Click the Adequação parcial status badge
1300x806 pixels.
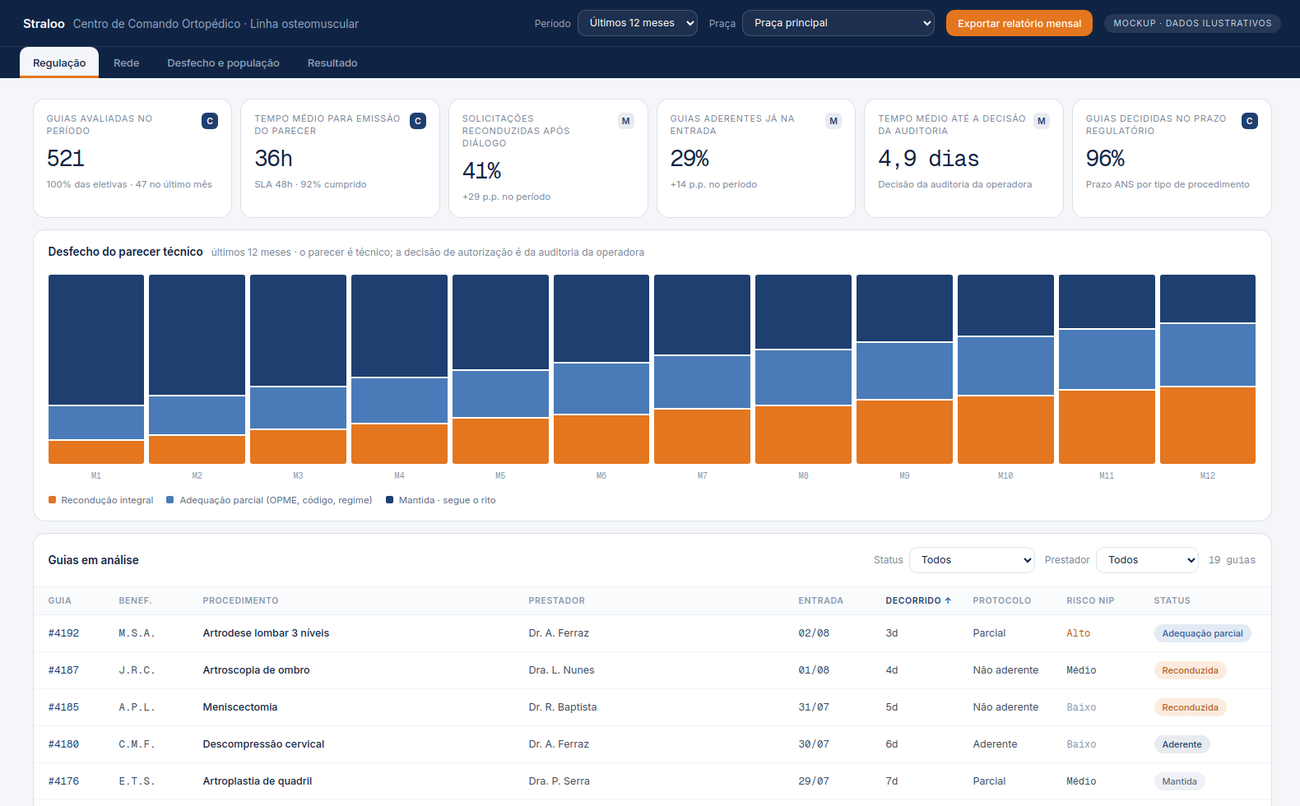1202,633
